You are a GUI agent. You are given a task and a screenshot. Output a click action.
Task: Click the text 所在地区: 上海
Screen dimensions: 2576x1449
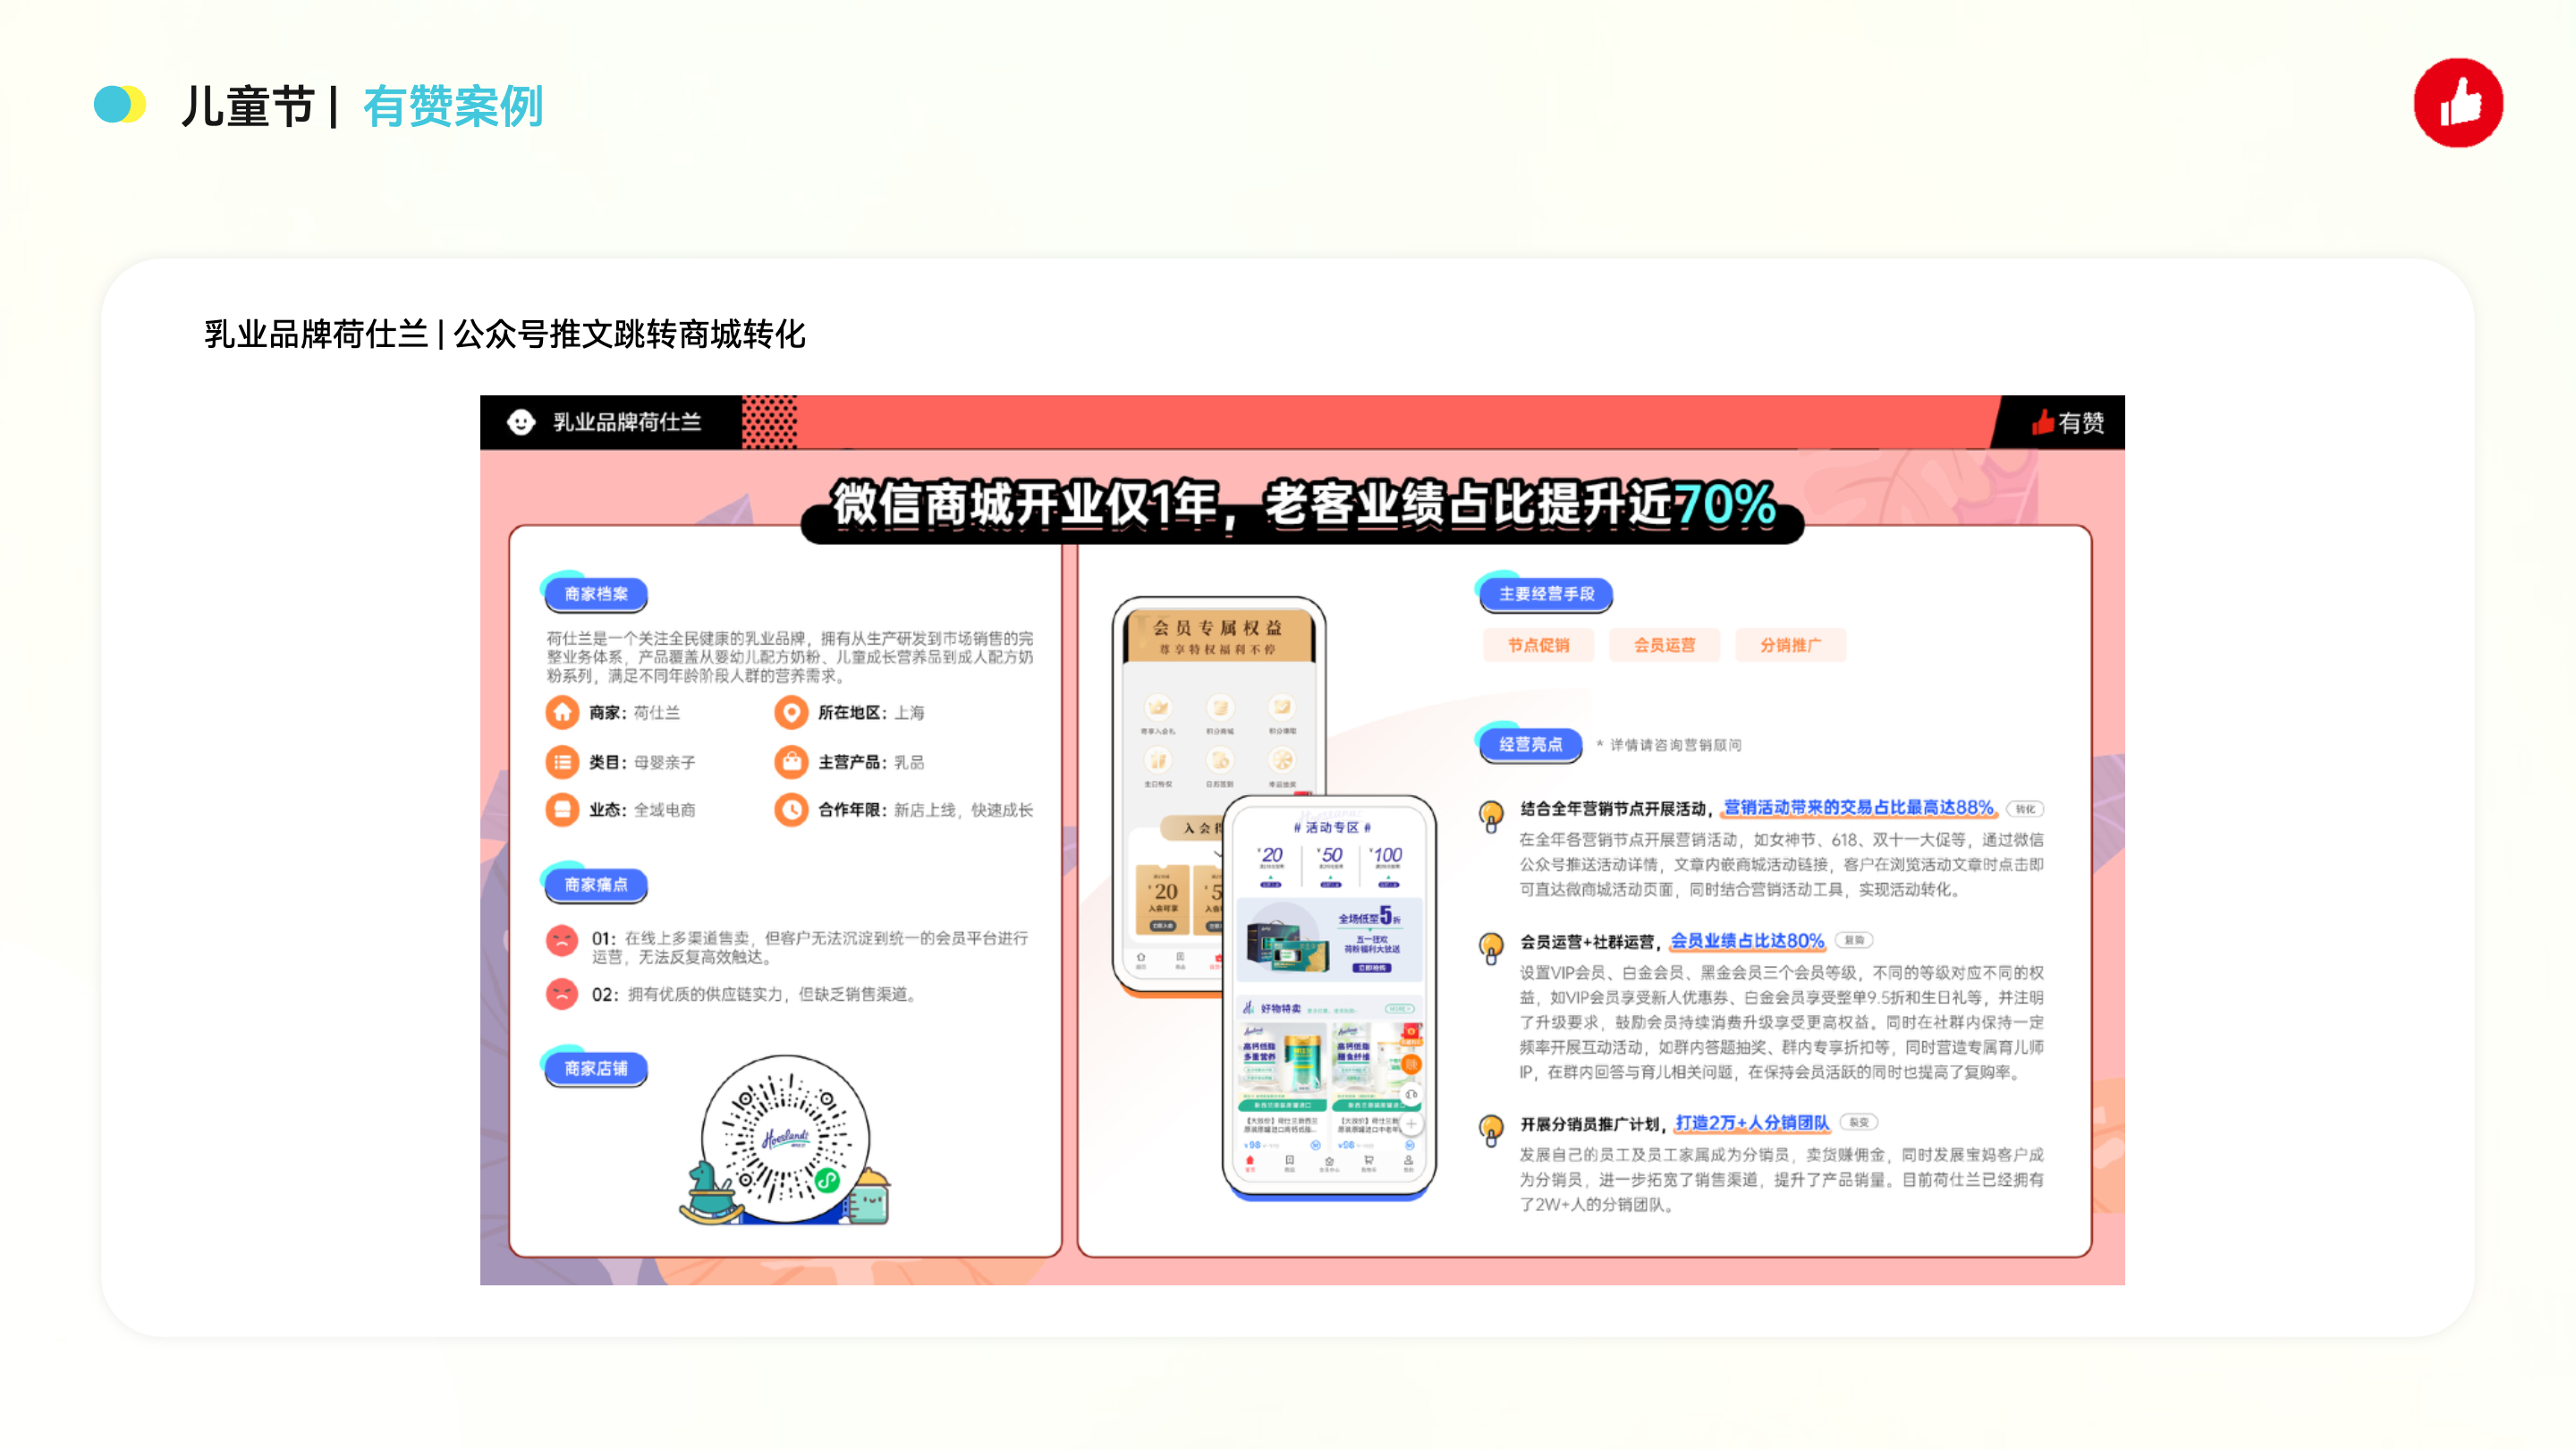(x=871, y=713)
